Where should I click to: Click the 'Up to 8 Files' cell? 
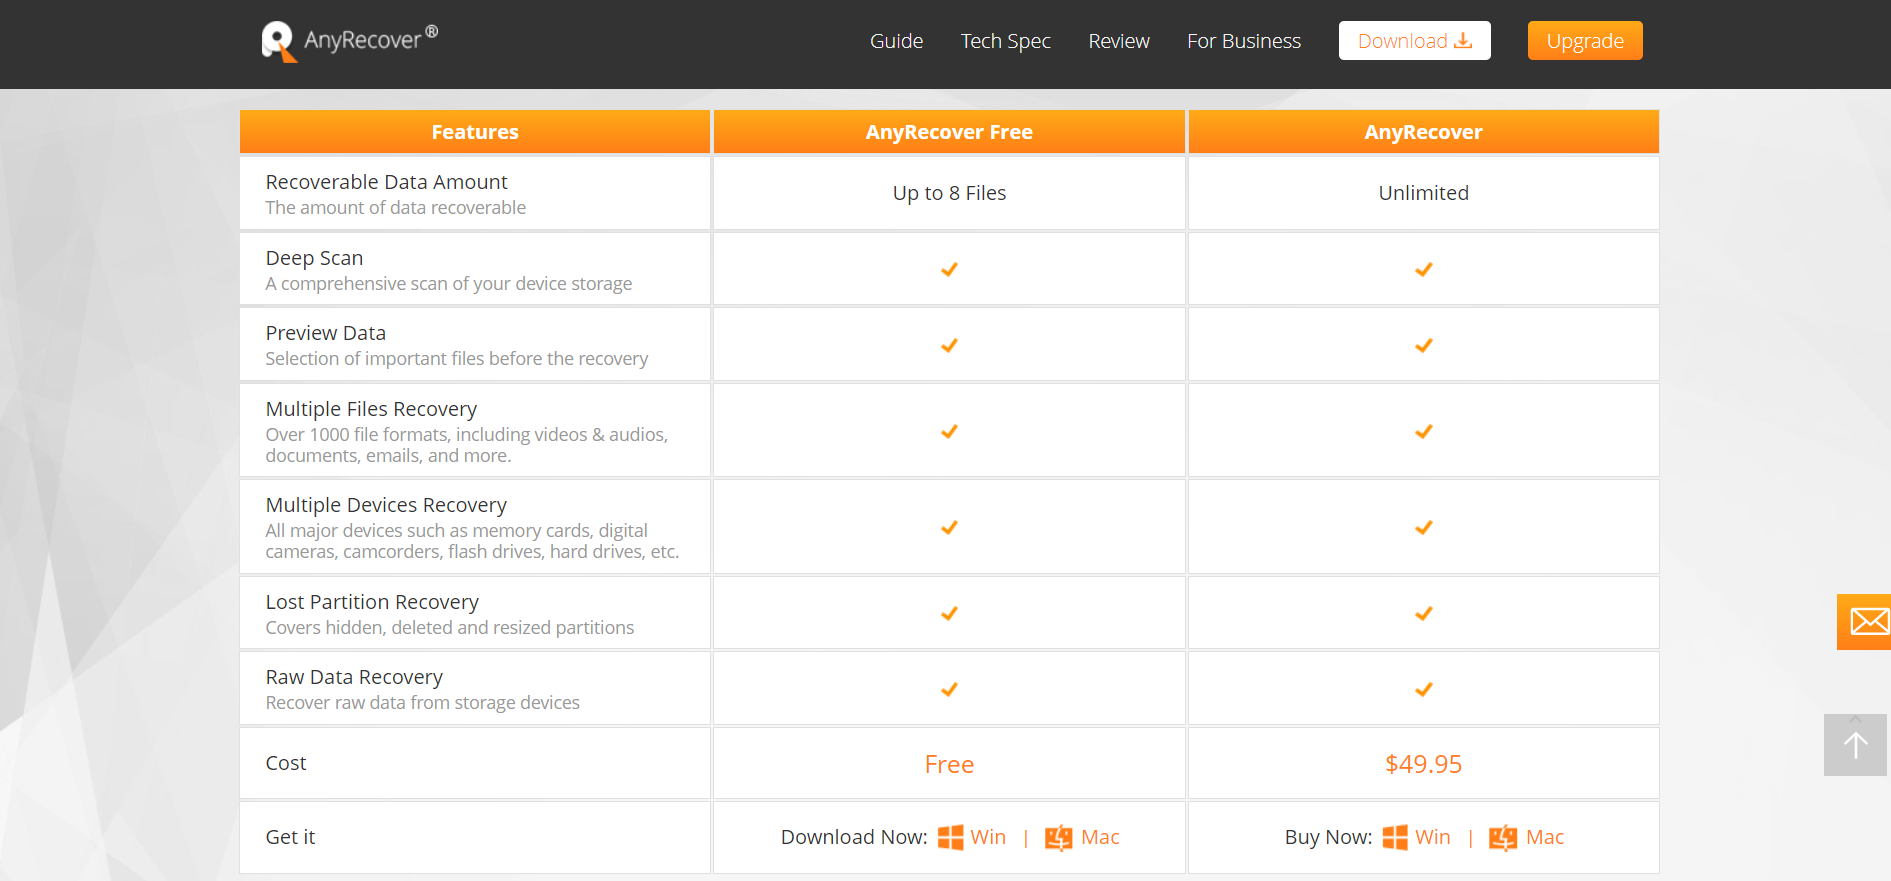(949, 193)
